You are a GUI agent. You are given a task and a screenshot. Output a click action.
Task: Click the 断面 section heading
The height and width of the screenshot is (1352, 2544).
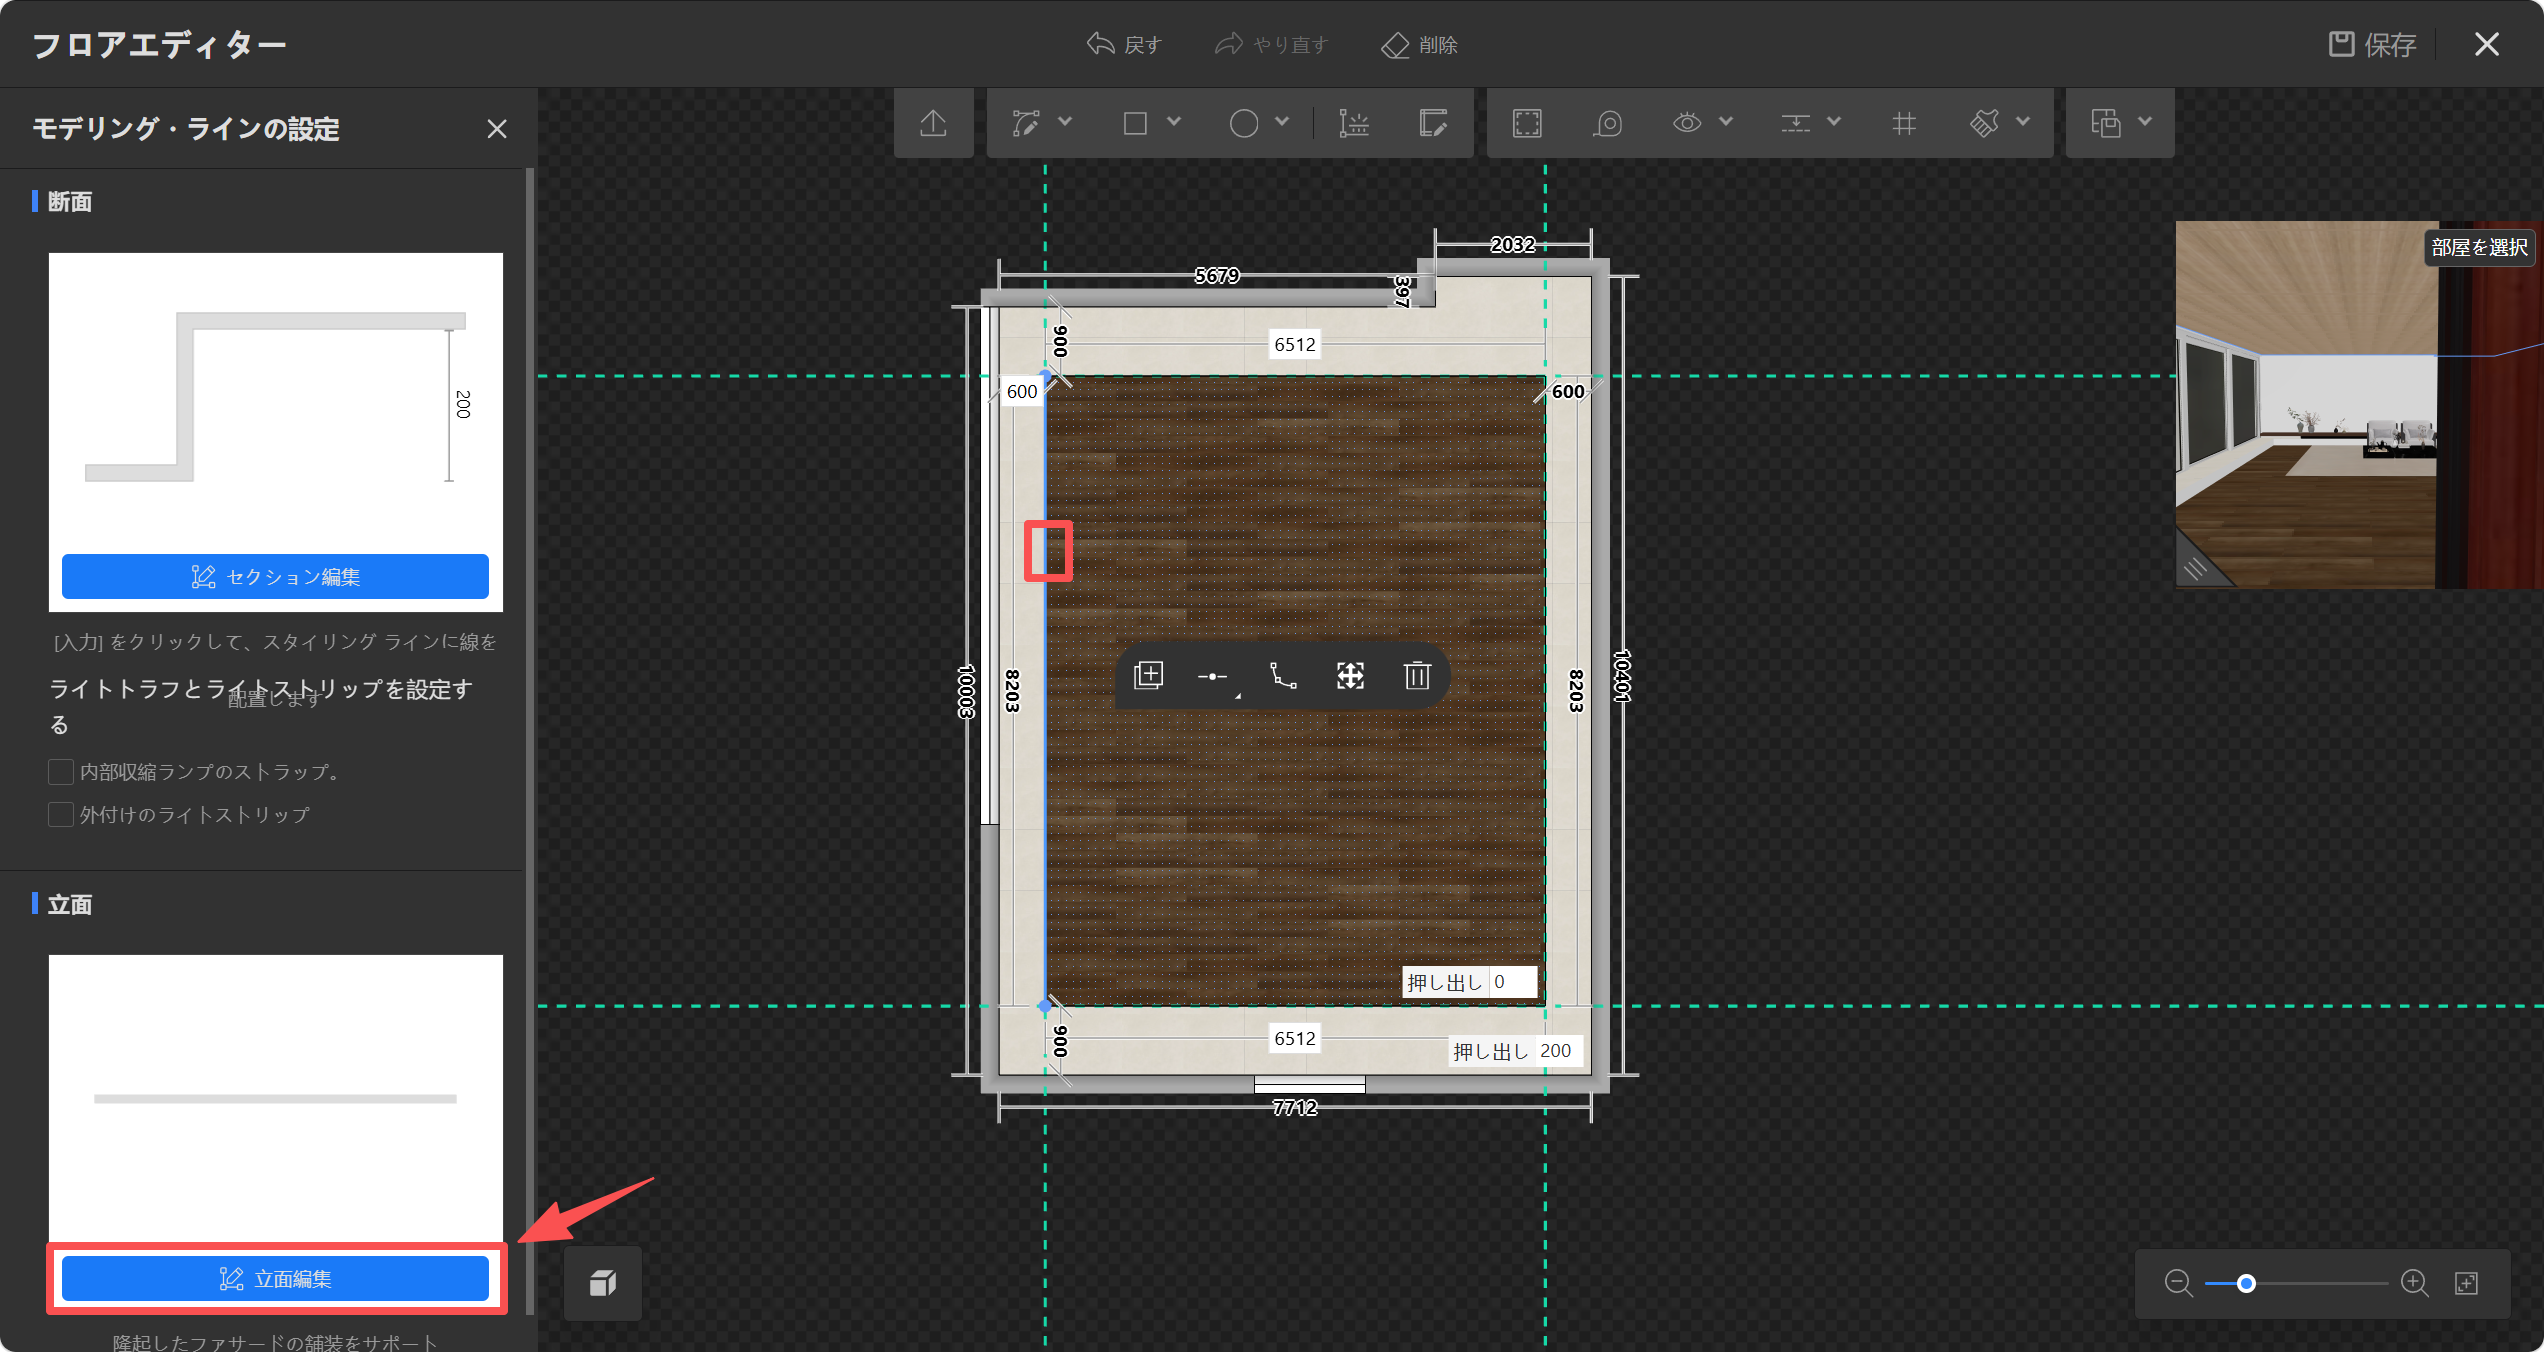[69, 202]
